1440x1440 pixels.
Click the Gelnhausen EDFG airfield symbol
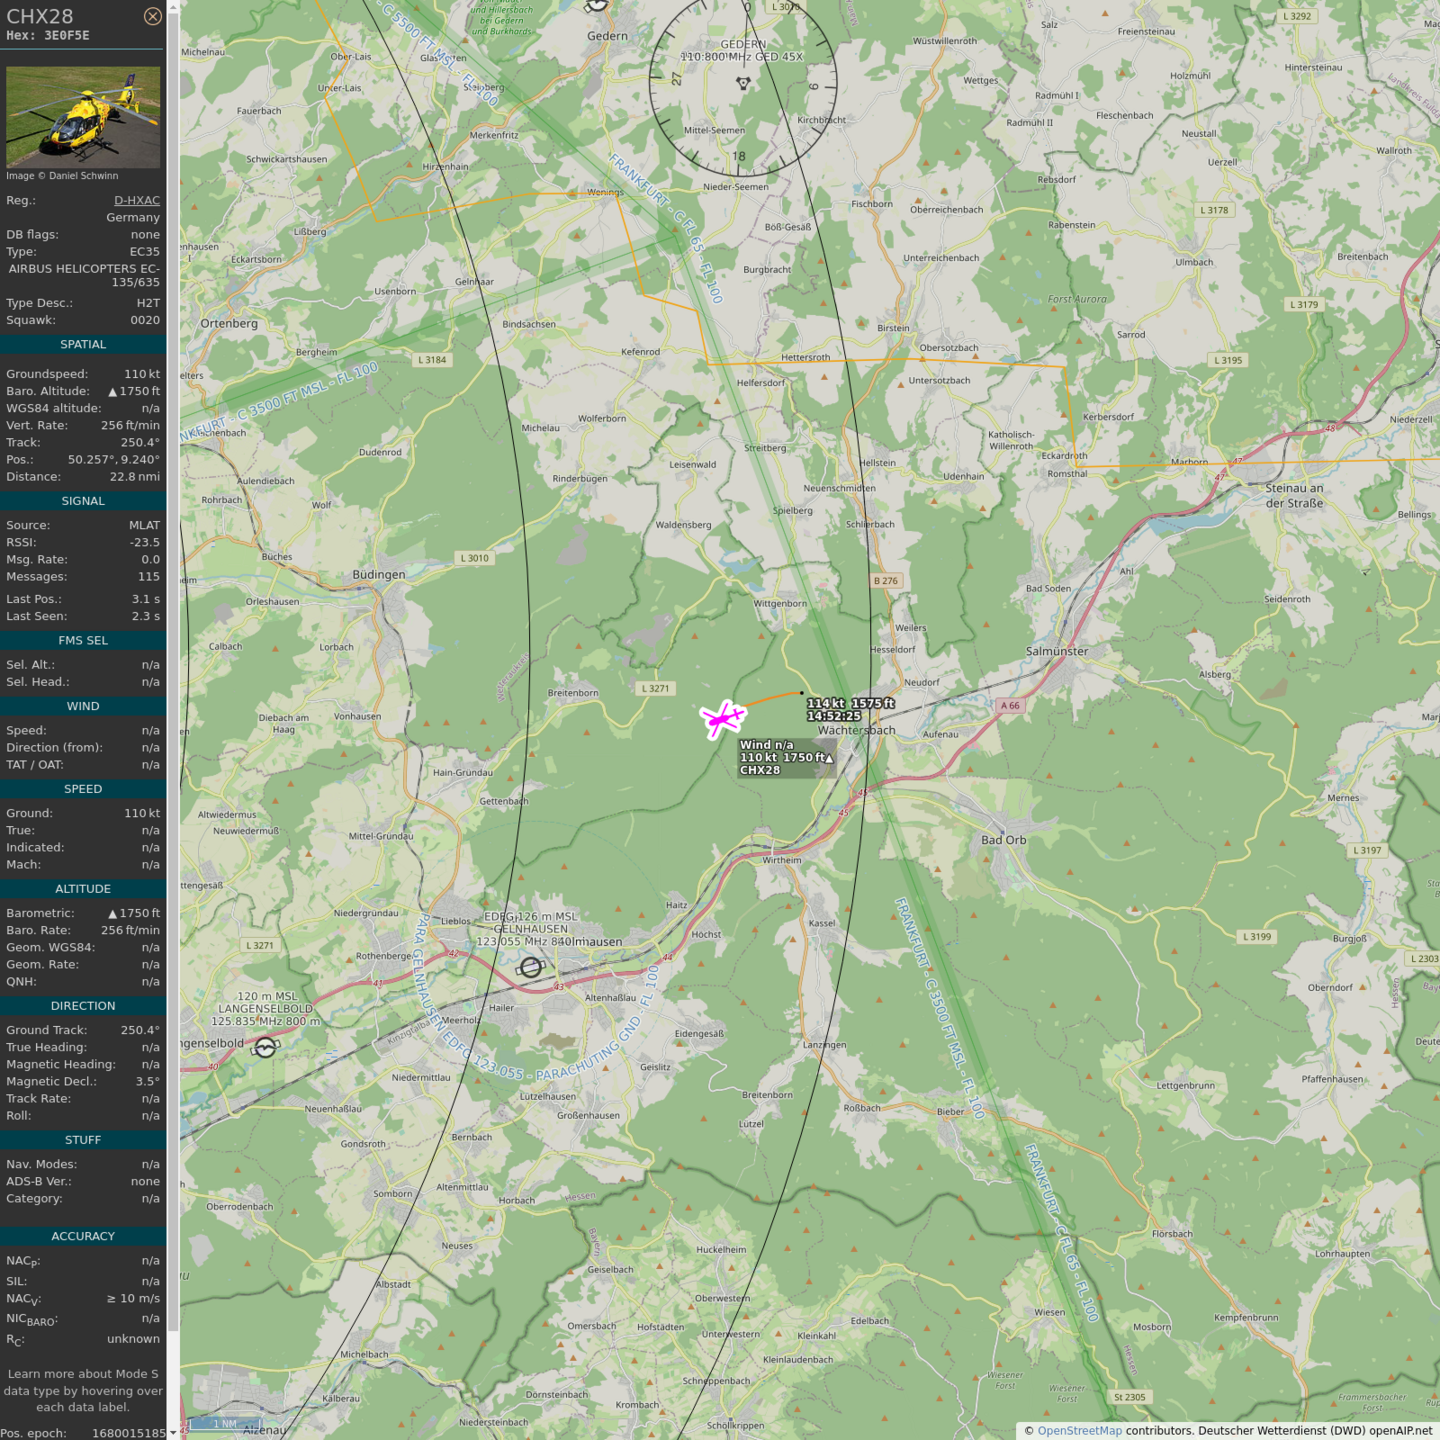[531, 967]
